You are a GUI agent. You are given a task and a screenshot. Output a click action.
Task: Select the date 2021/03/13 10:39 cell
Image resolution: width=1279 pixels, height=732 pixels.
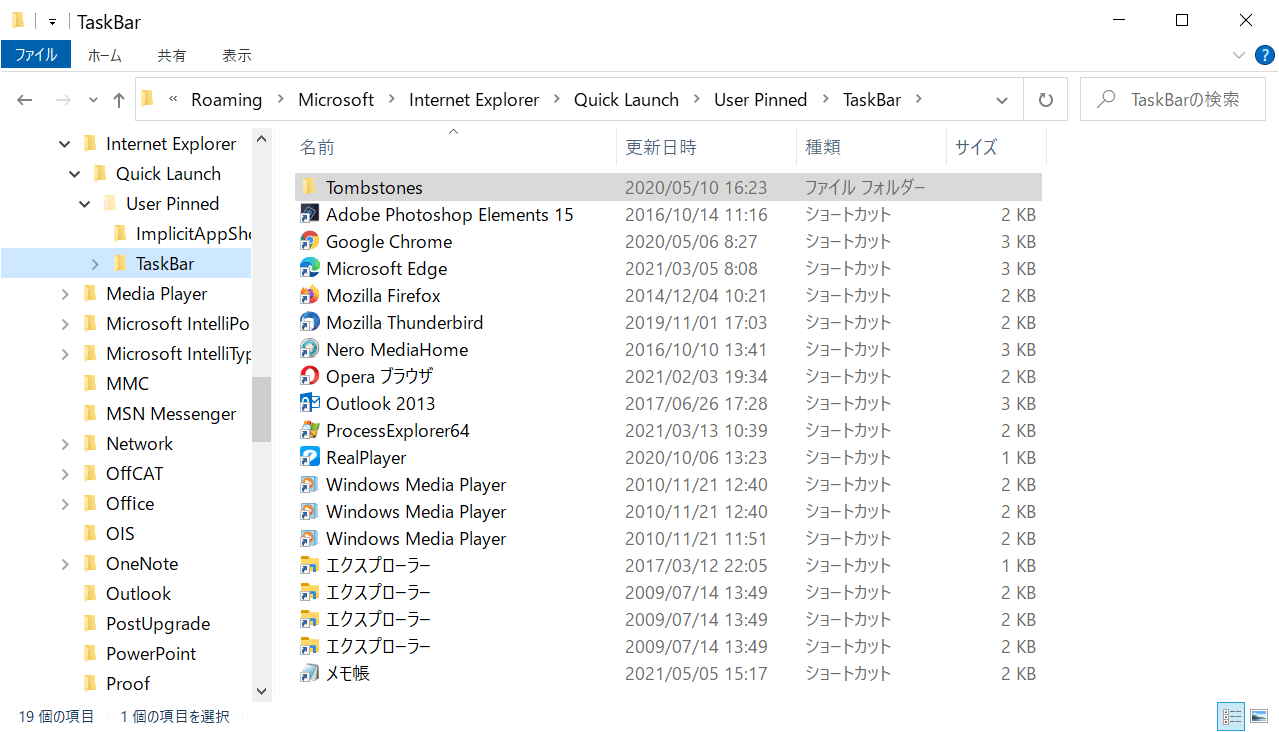pos(696,430)
